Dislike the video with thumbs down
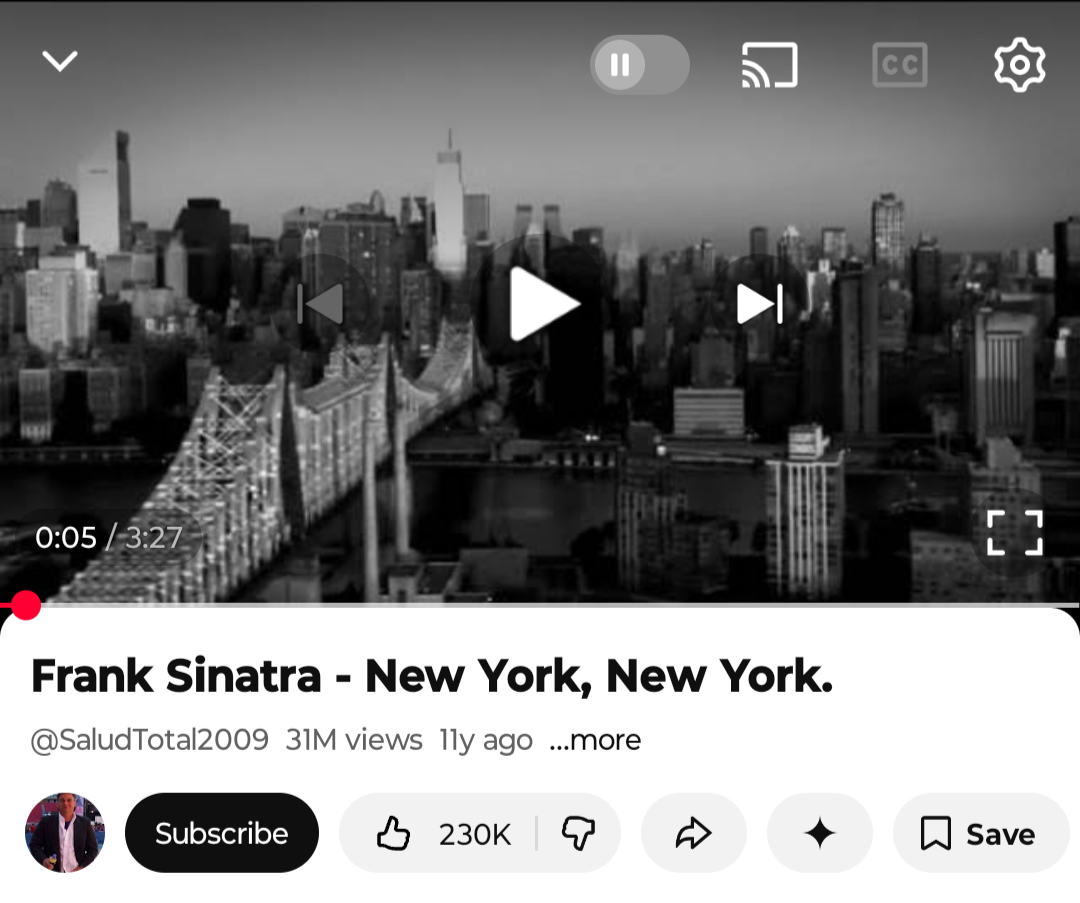1080x903 pixels. click(578, 833)
